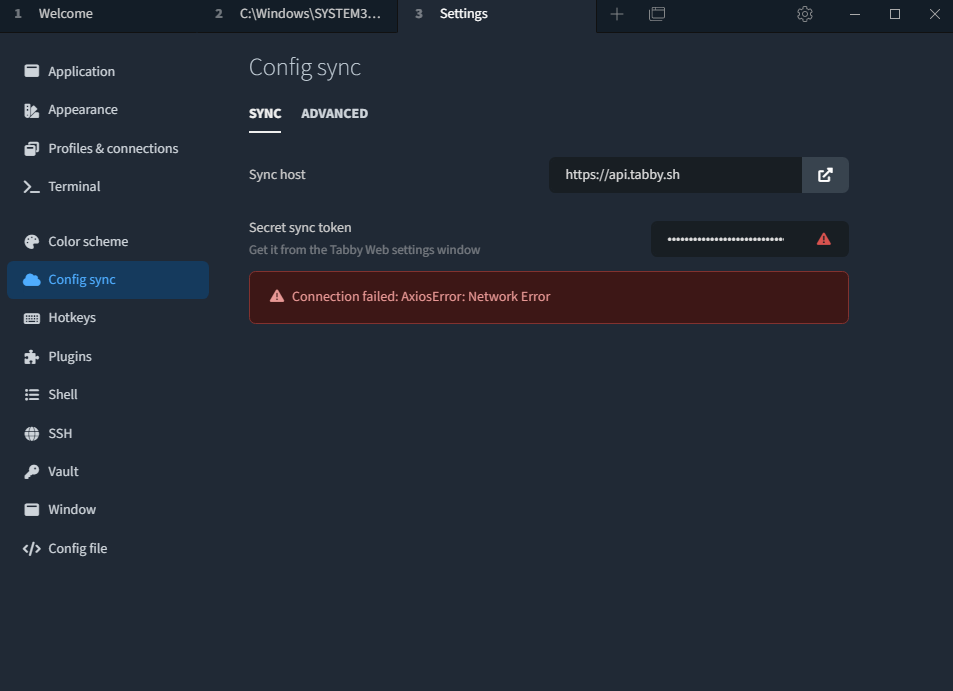Image resolution: width=953 pixels, height=691 pixels.
Task: Switch to the Welcome tab
Action: (x=100, y=14)
